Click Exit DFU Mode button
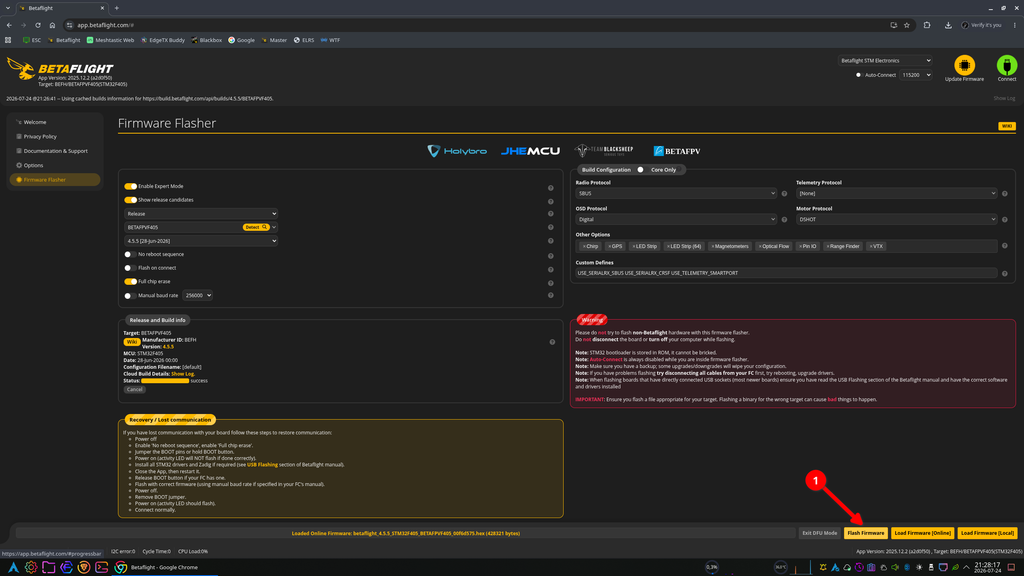 (820, 533)
